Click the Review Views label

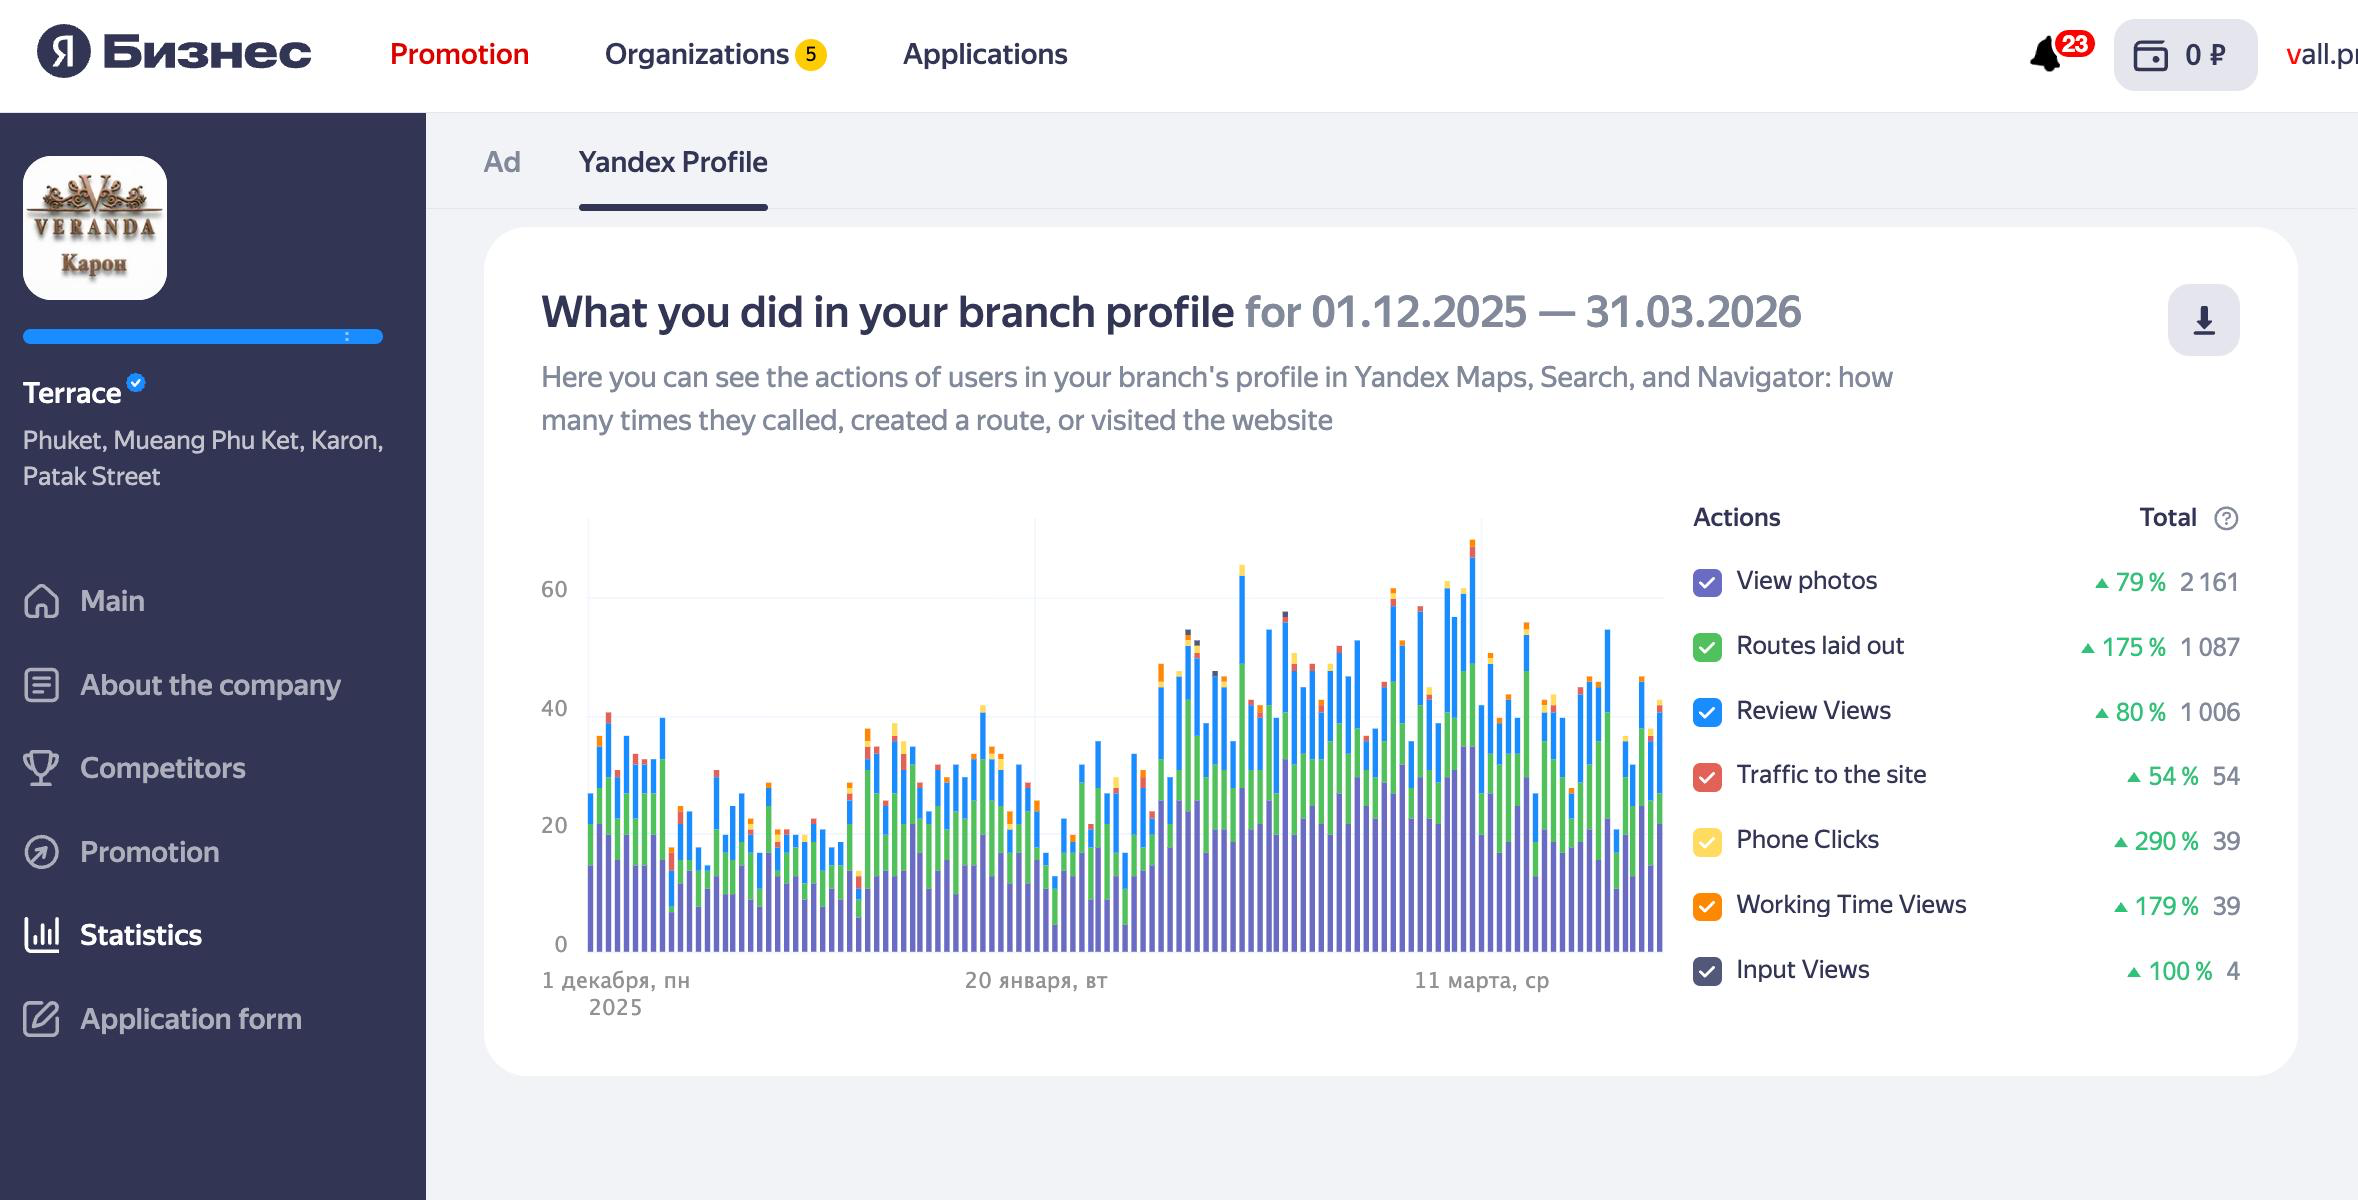(1813, 711)
